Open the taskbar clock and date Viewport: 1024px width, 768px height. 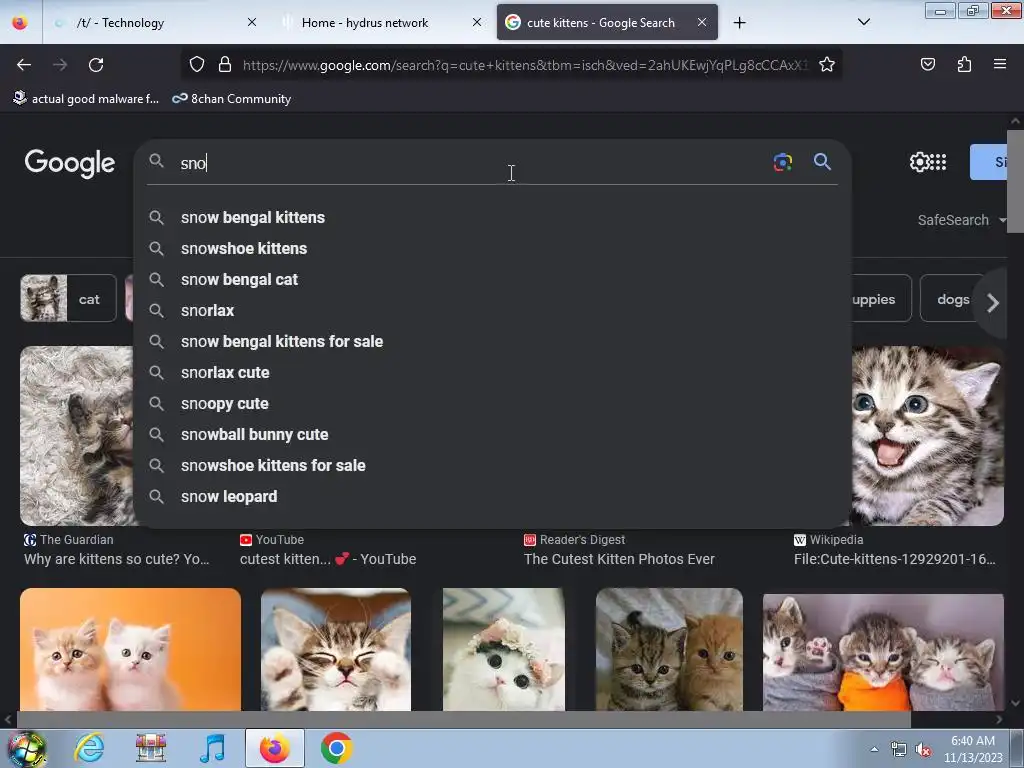tap(973, 749)
